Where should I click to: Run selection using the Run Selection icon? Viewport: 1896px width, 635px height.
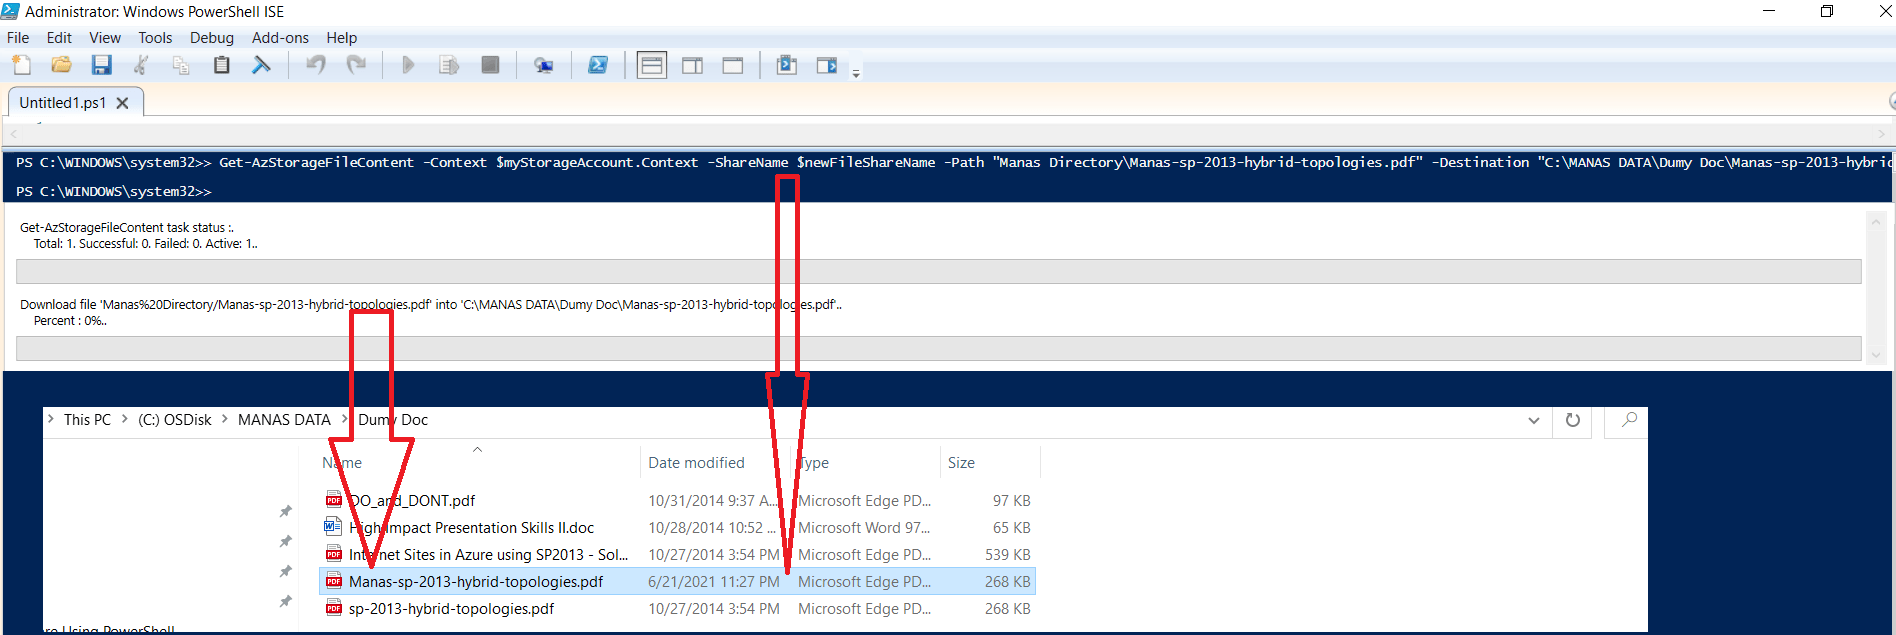pyautogui.click(x=449, y=65)
